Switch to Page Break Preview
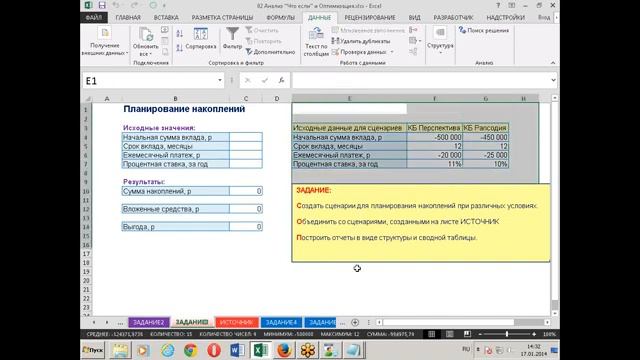The height and width of the screenshot is (360, 640). (x=467, y=334)
